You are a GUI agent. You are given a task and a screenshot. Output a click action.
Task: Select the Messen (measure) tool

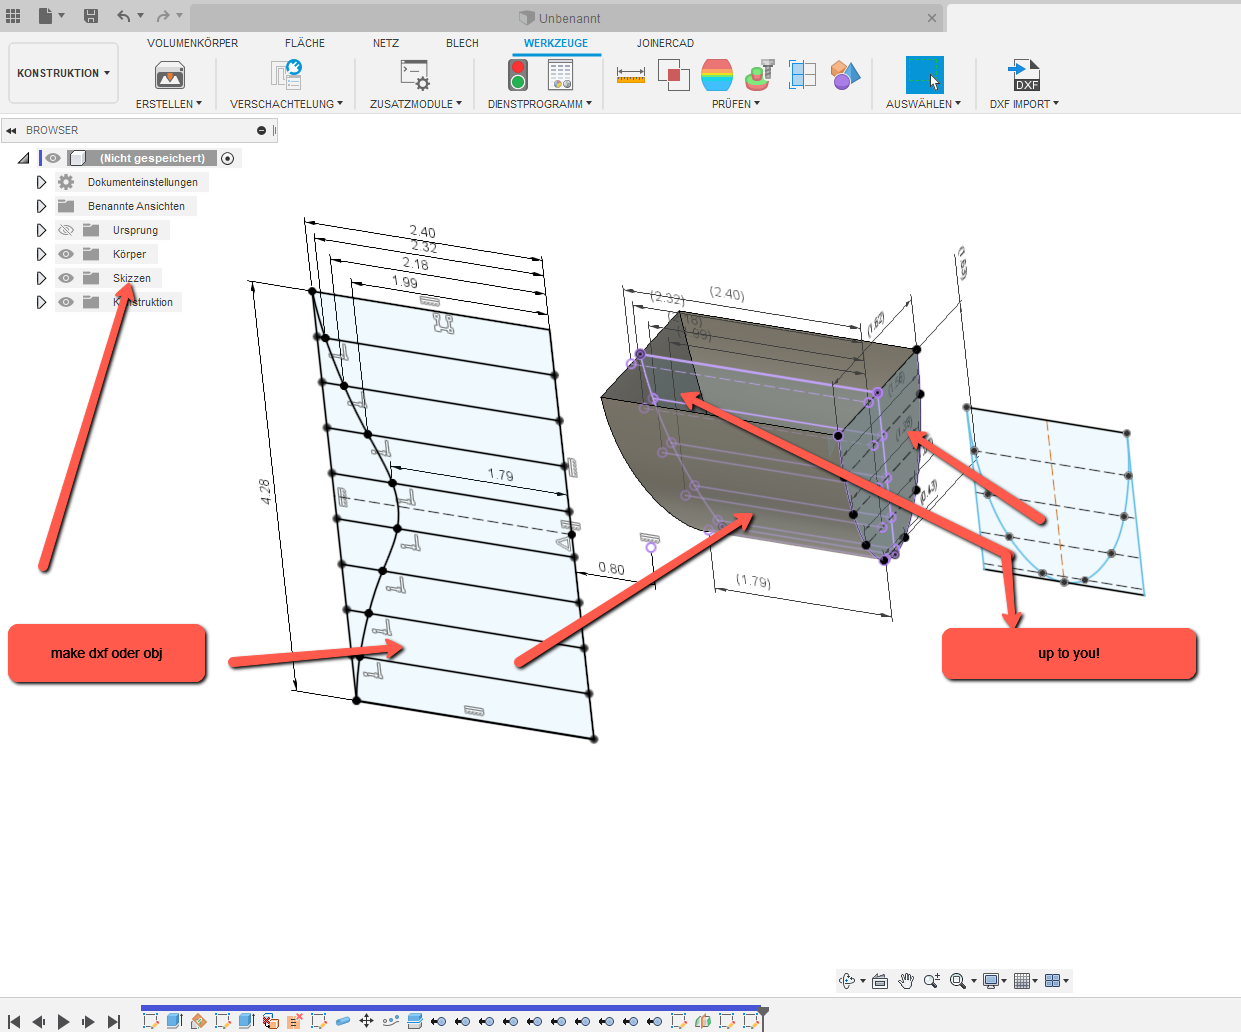pyautogui.click(x=631, y=74)
